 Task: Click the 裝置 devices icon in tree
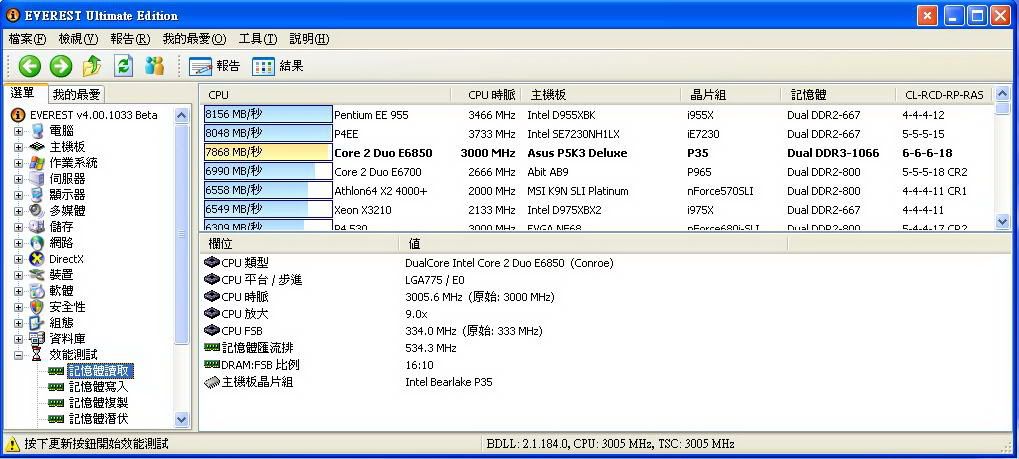coord(37,274)
